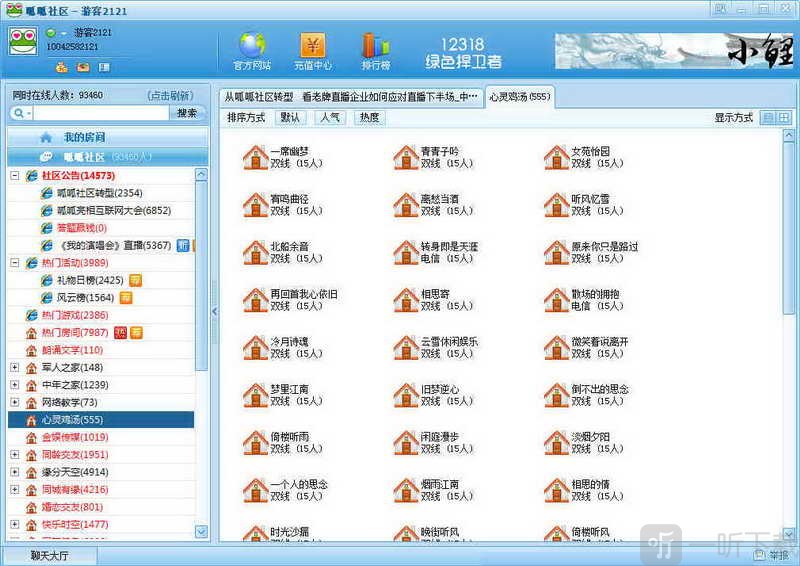
Task: Enter the 淡烟夕阳 room house icon
Action: tap(557, 442)
